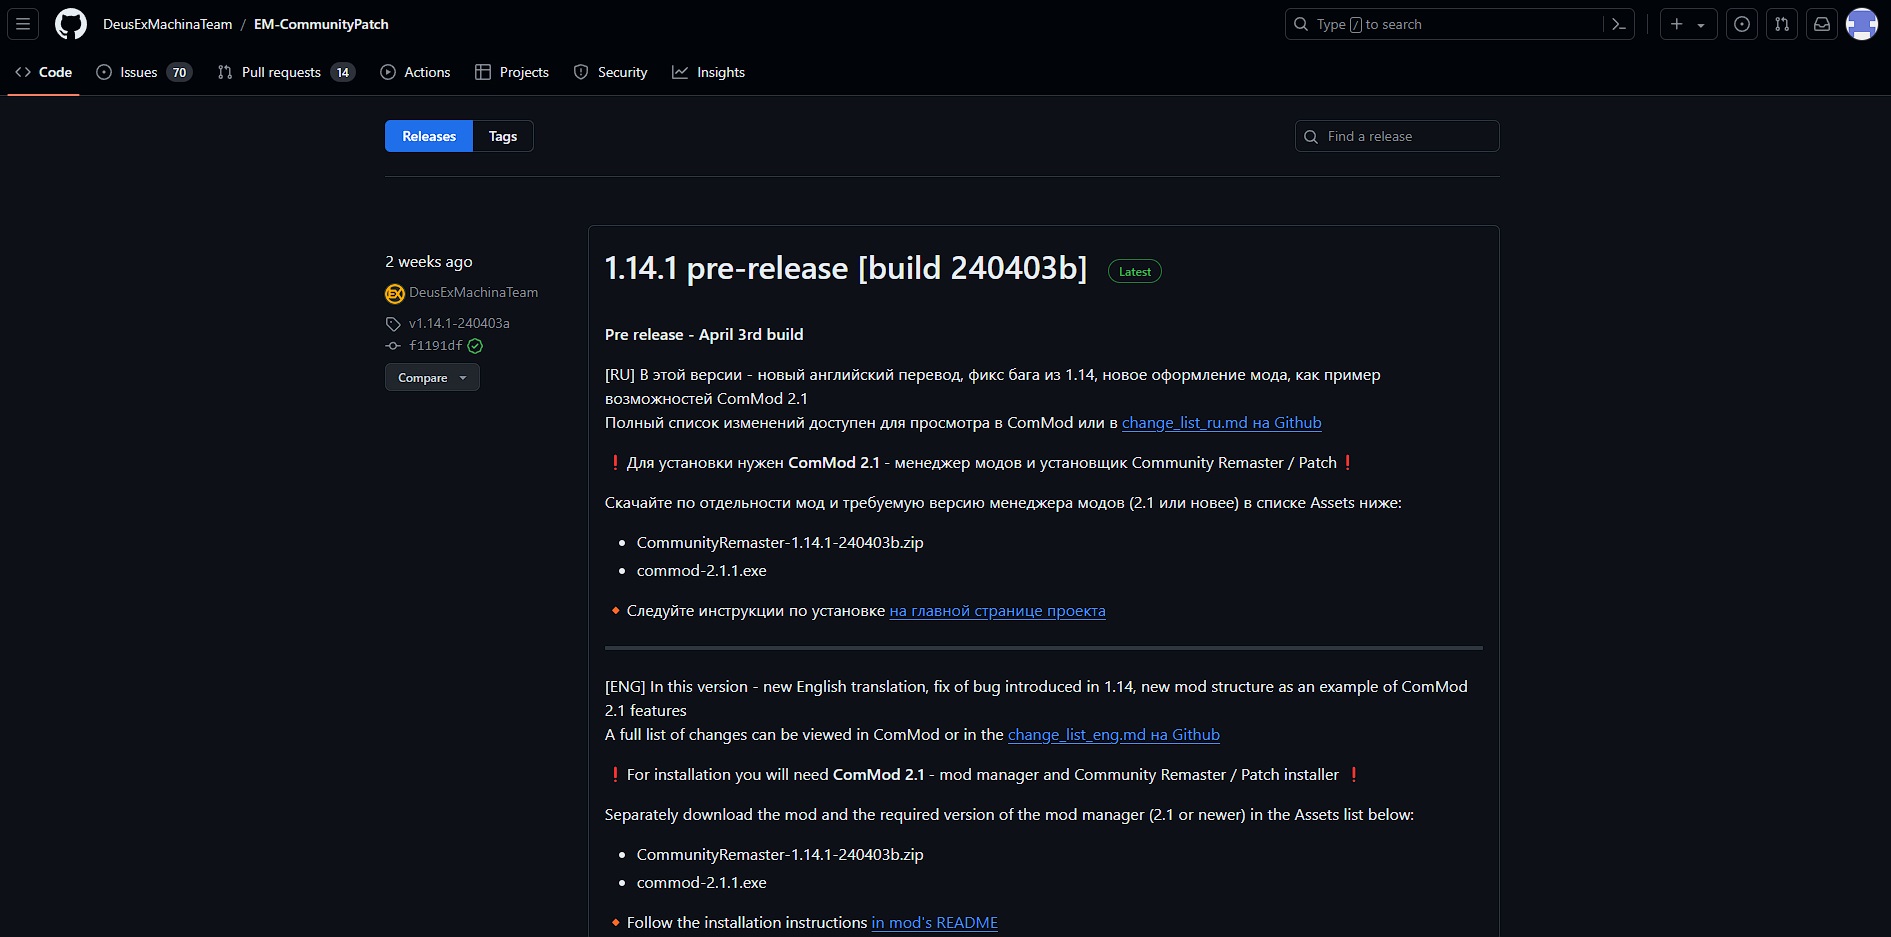The height and width of the screenshot is (937, 1891).
Task: Open the Pull requests tab
Action: (x=286, y=72)
